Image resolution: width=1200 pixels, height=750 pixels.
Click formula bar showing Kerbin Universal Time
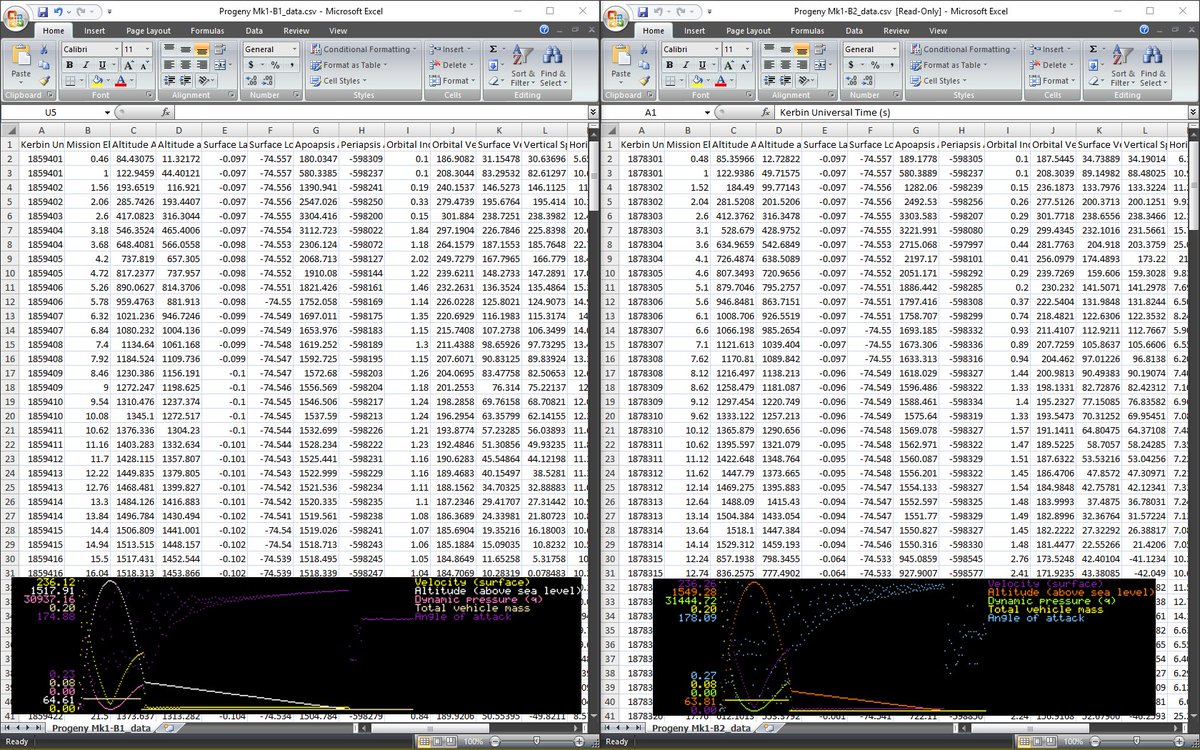pos(980,113)
